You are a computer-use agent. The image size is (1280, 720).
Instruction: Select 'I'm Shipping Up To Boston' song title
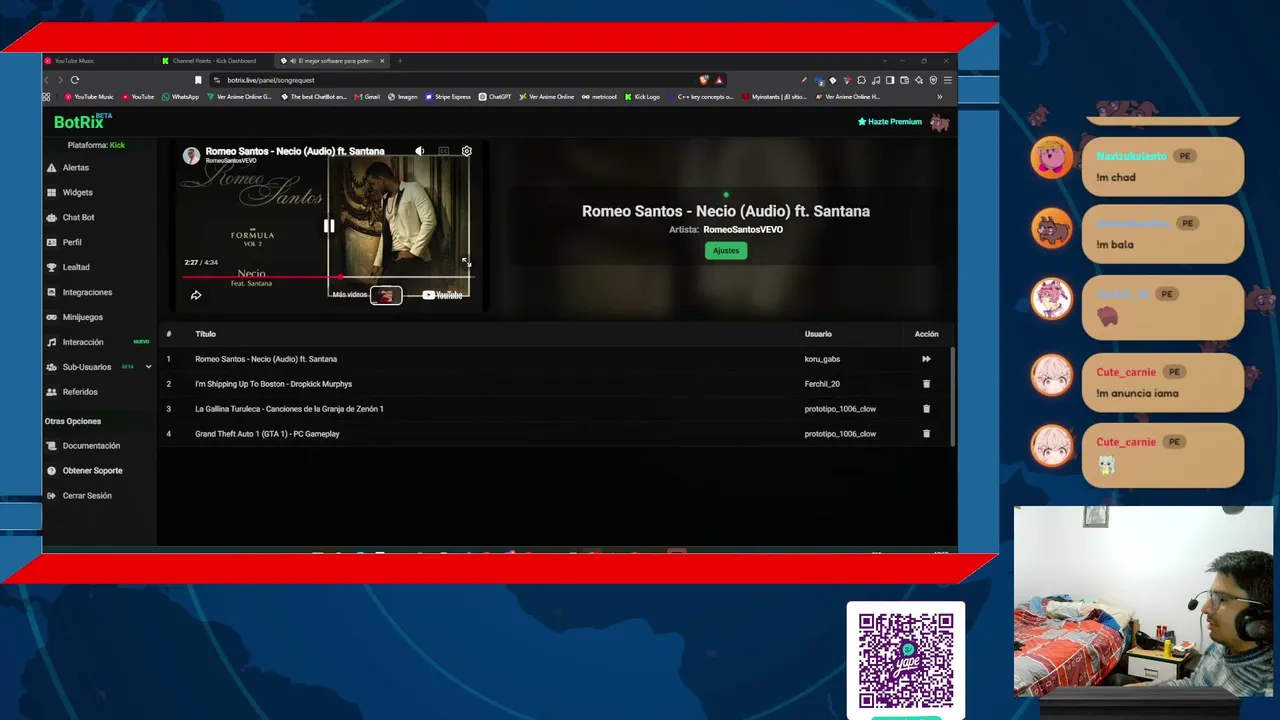click(273, 384)
